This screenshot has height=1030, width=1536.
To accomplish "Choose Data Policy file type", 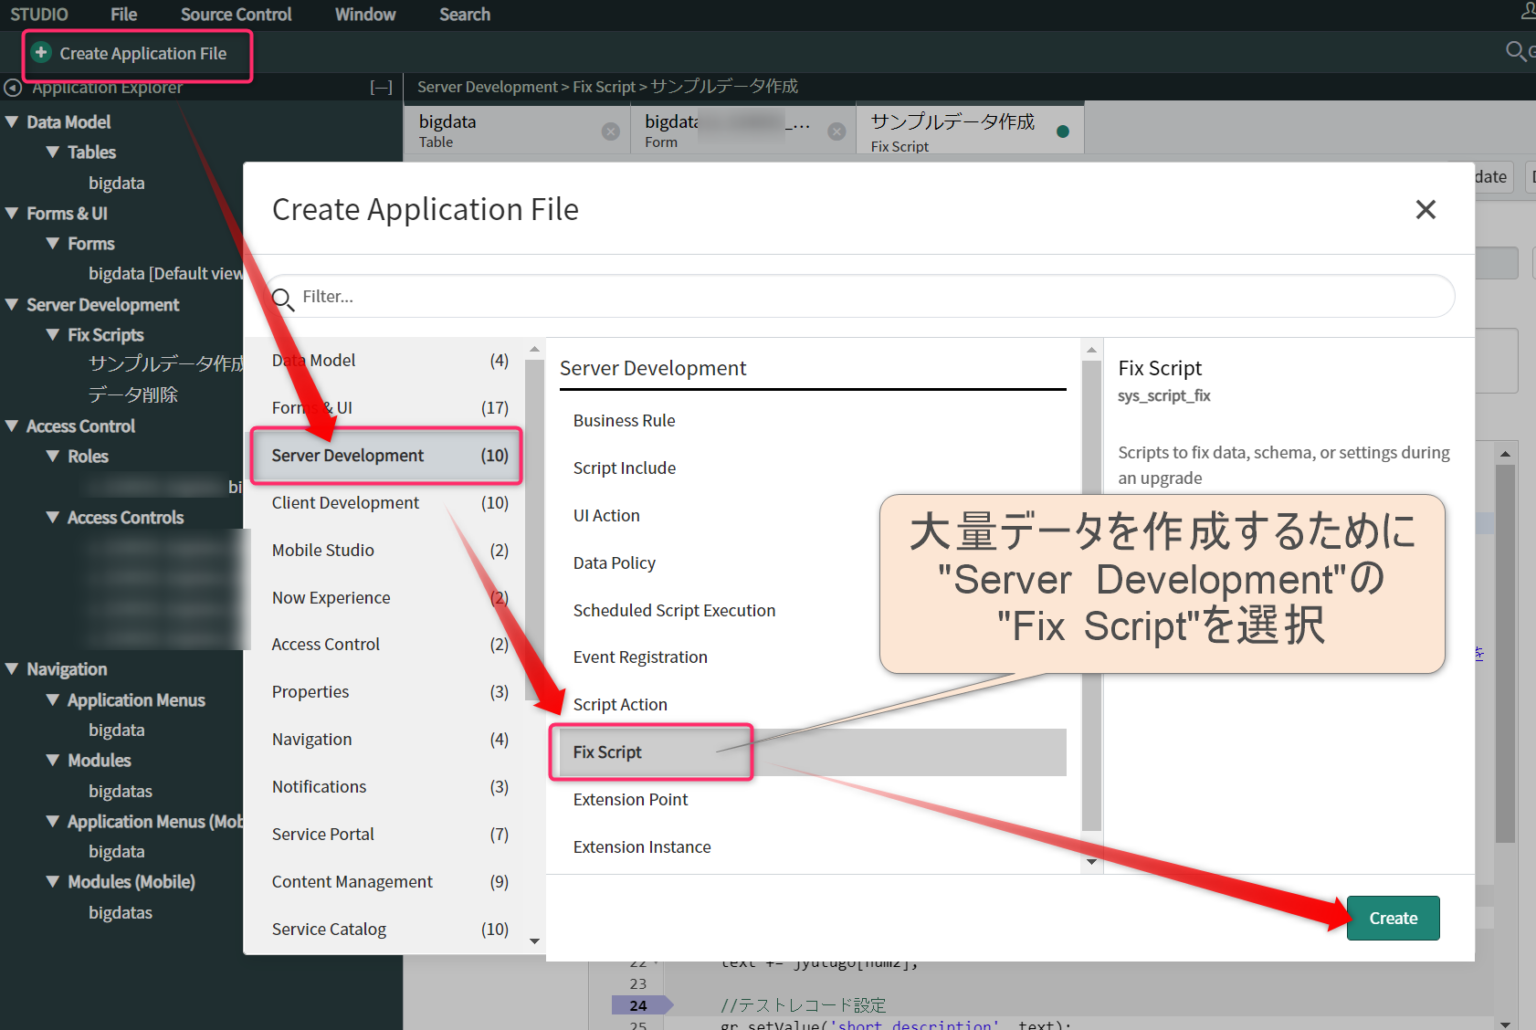I will pos(813,562).
